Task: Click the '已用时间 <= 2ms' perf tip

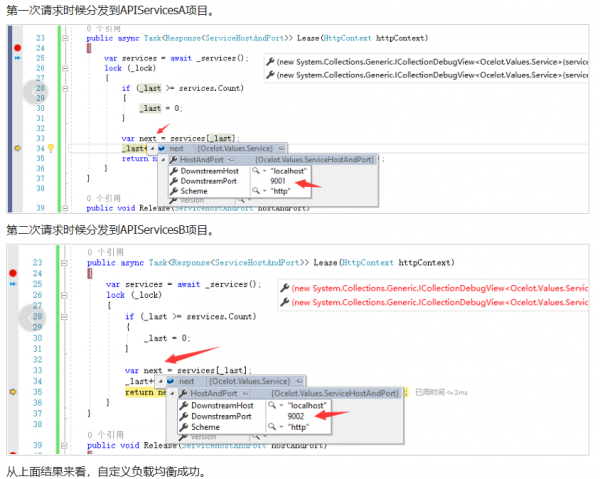Action: coord(441,393)
